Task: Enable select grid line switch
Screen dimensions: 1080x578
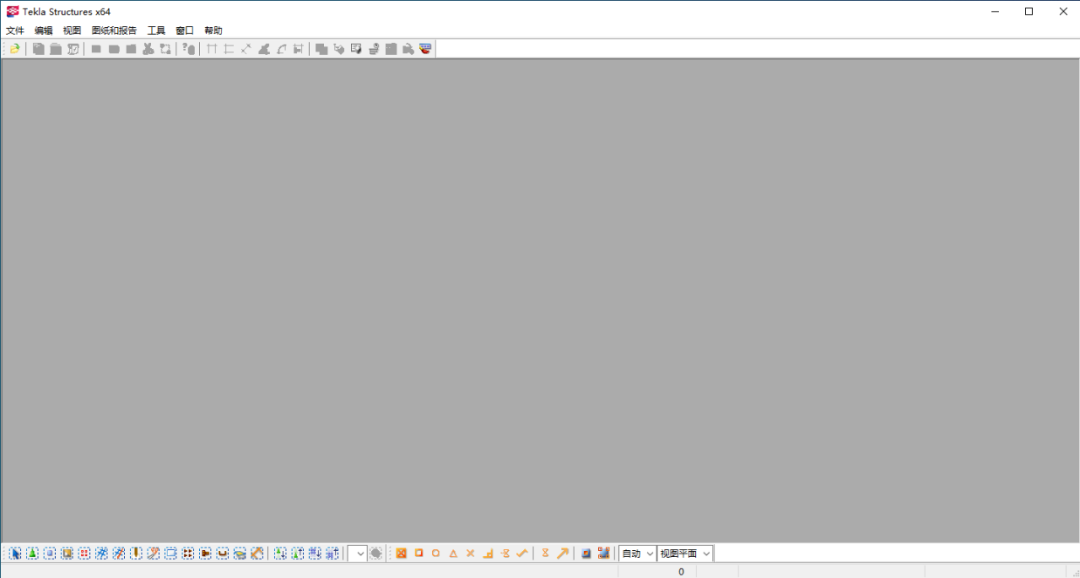Action: pos(118,553)
